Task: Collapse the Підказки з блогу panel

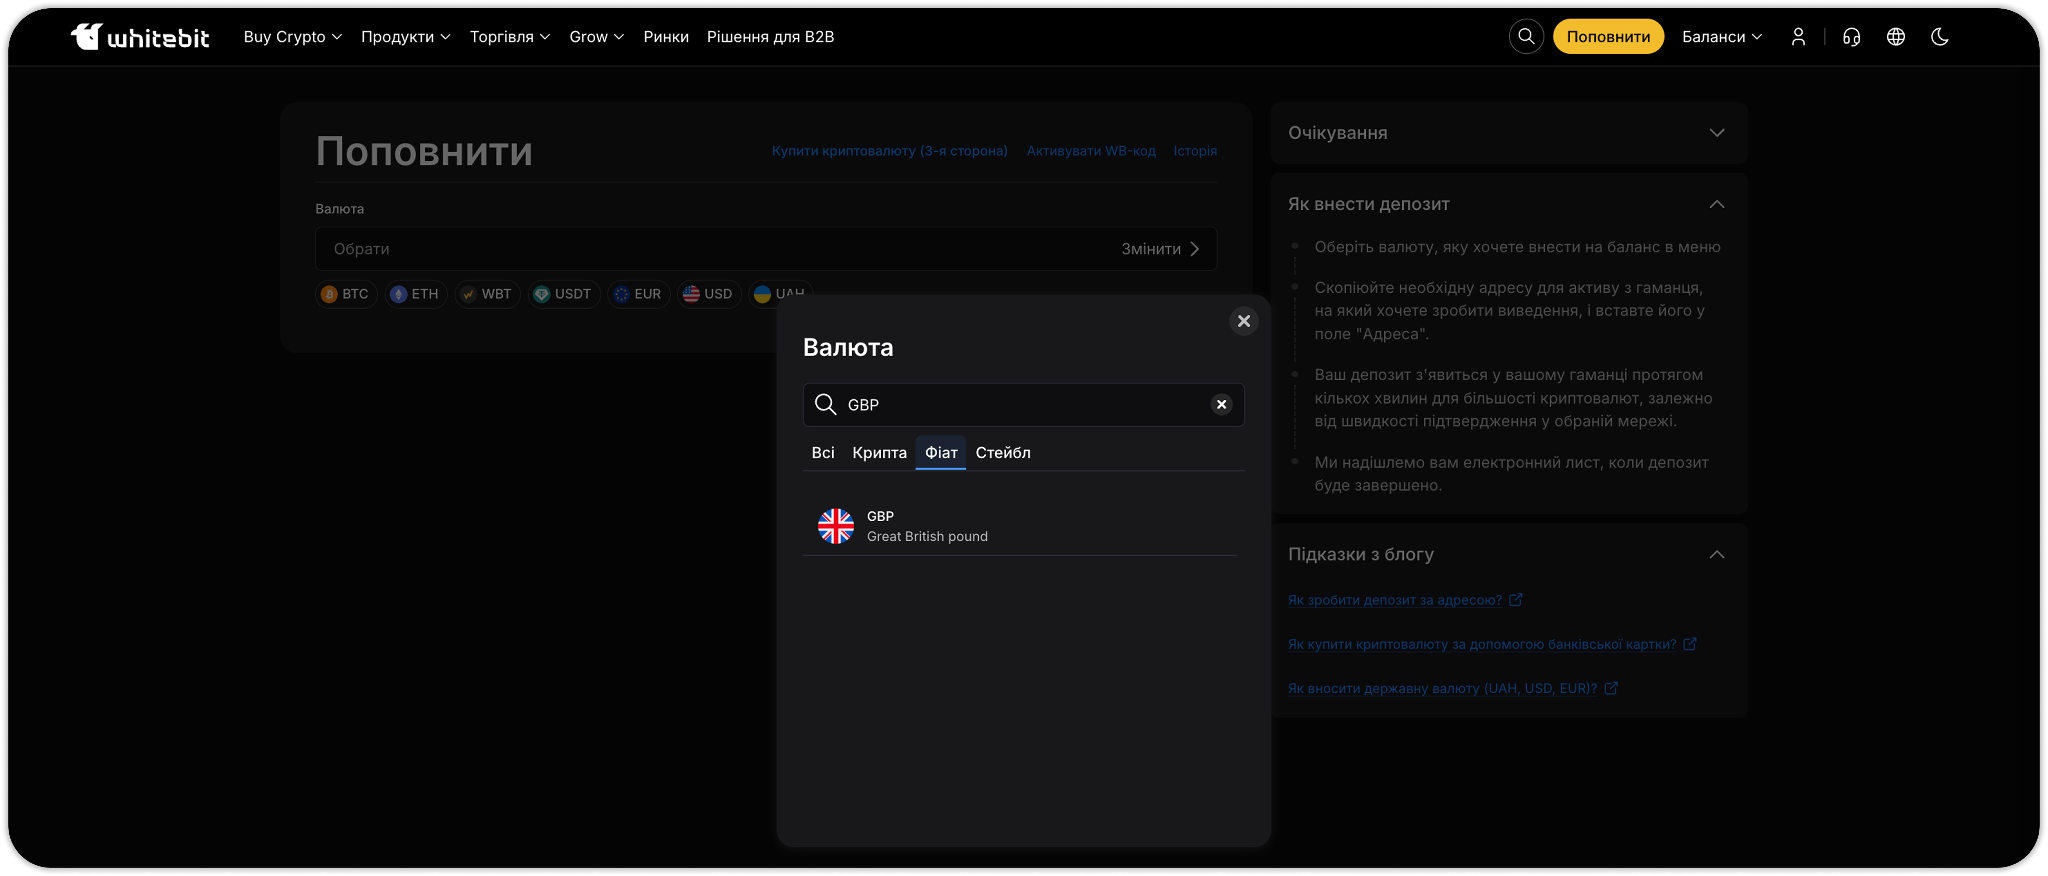Action: coord(1716,554)
